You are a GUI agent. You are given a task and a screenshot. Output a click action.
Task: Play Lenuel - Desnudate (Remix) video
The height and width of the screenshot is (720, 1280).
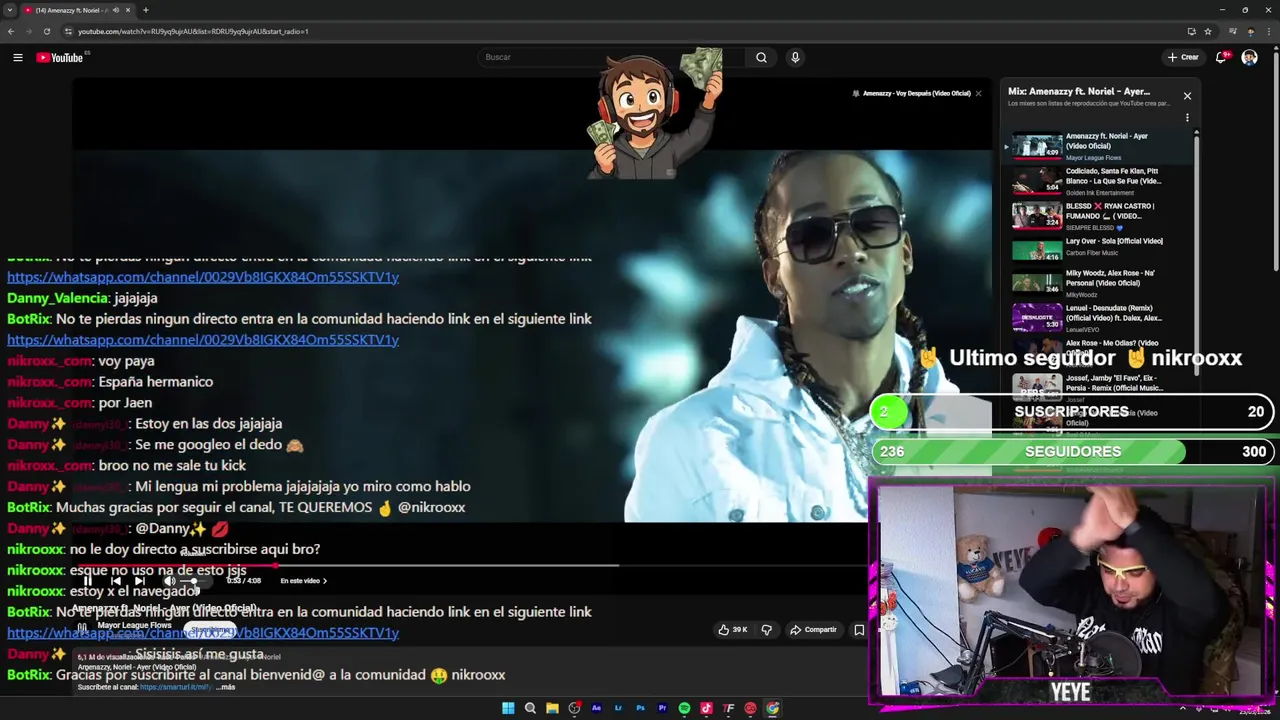coord(1097,318)
